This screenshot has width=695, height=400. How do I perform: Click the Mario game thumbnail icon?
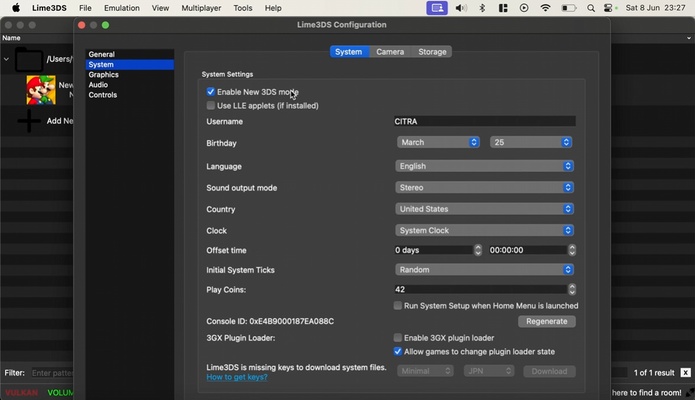(x=41, y=90)
